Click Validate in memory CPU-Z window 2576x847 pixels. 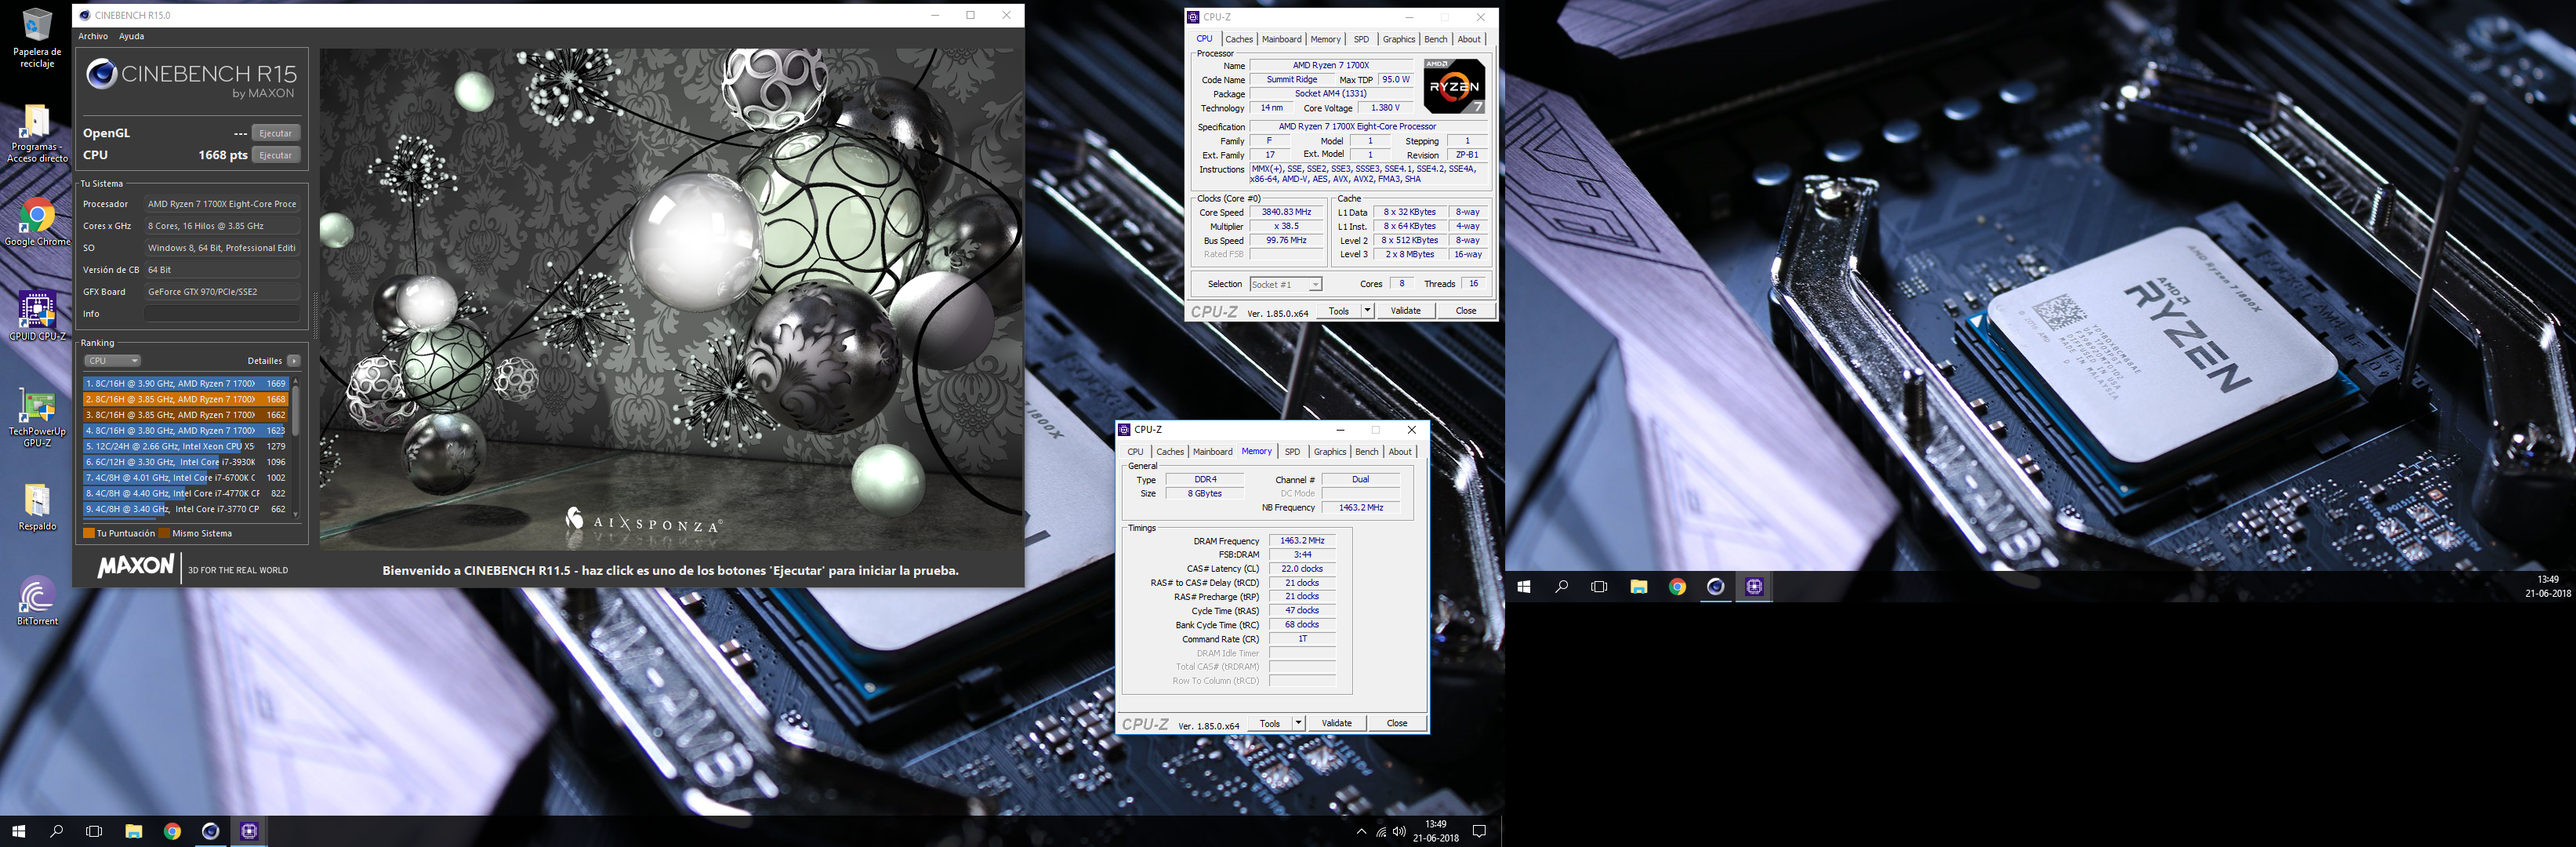(1336, 724)
